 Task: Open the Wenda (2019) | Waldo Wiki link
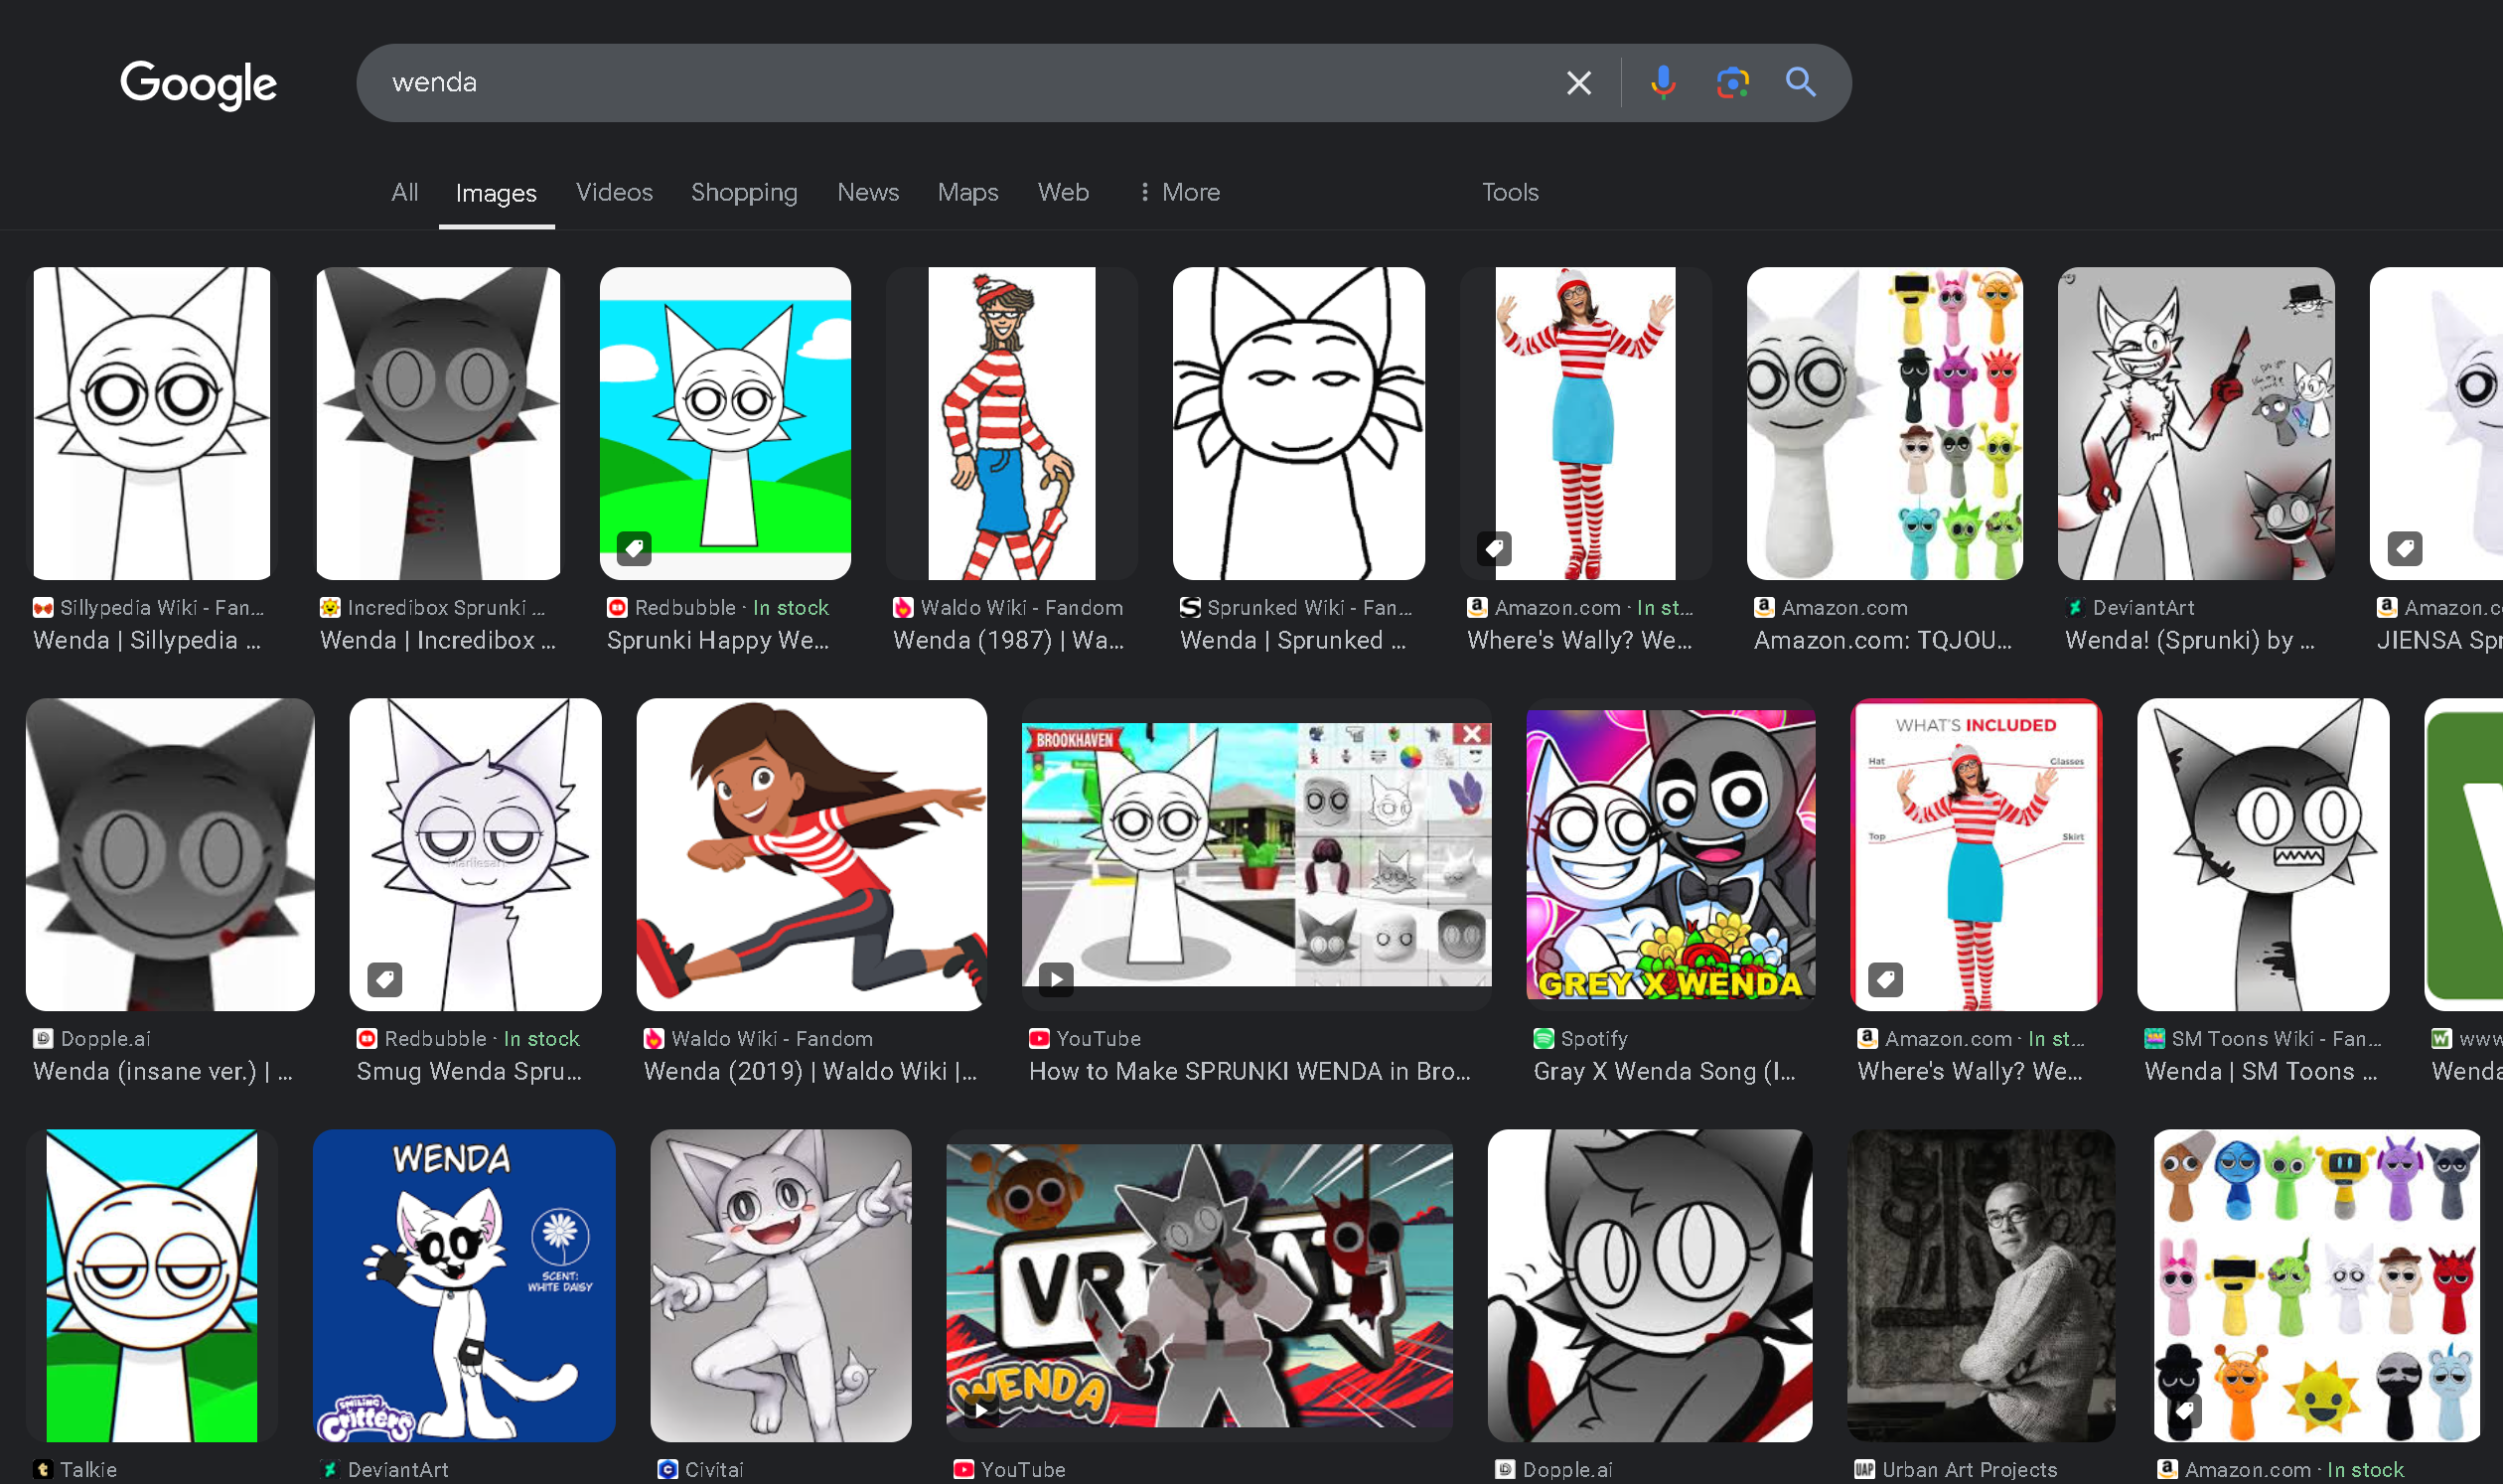810,1071
